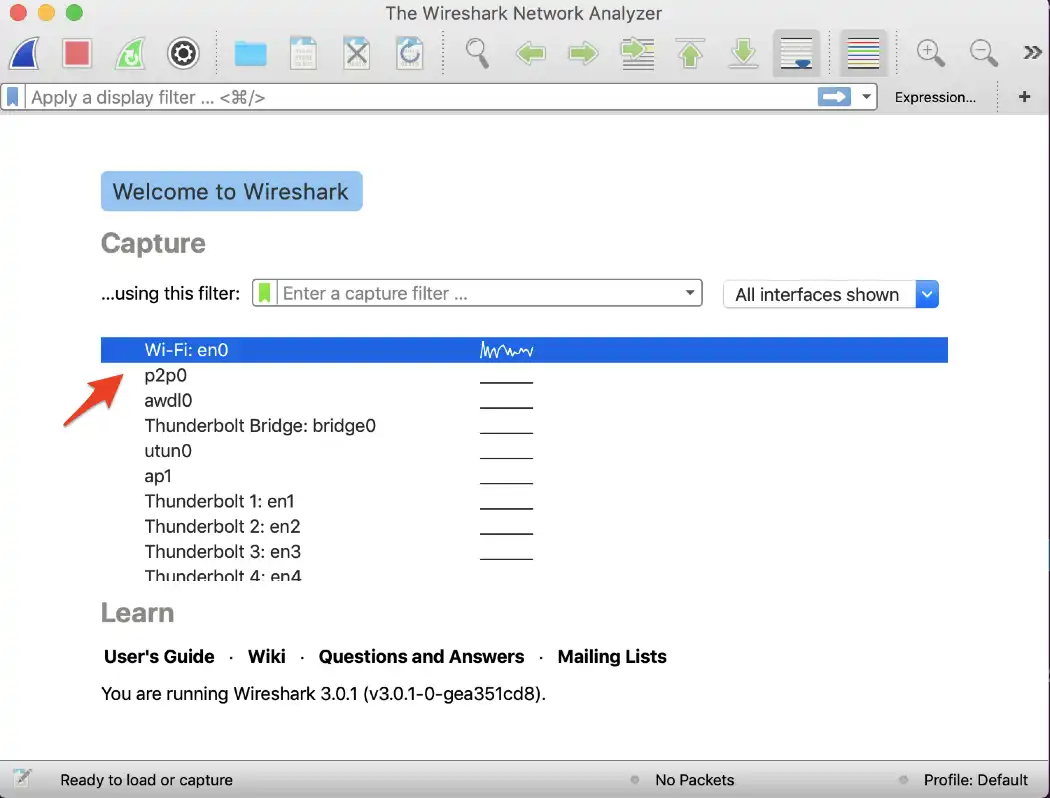Open the Expression... filter builder

click(935, 97)
